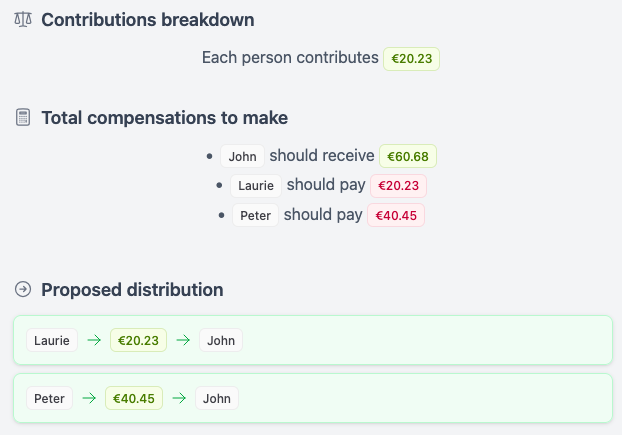Viewport: 622px width, 435px height.
Task: Select the €20.23 badge in Laurie's transfer row
Action: 138,340
